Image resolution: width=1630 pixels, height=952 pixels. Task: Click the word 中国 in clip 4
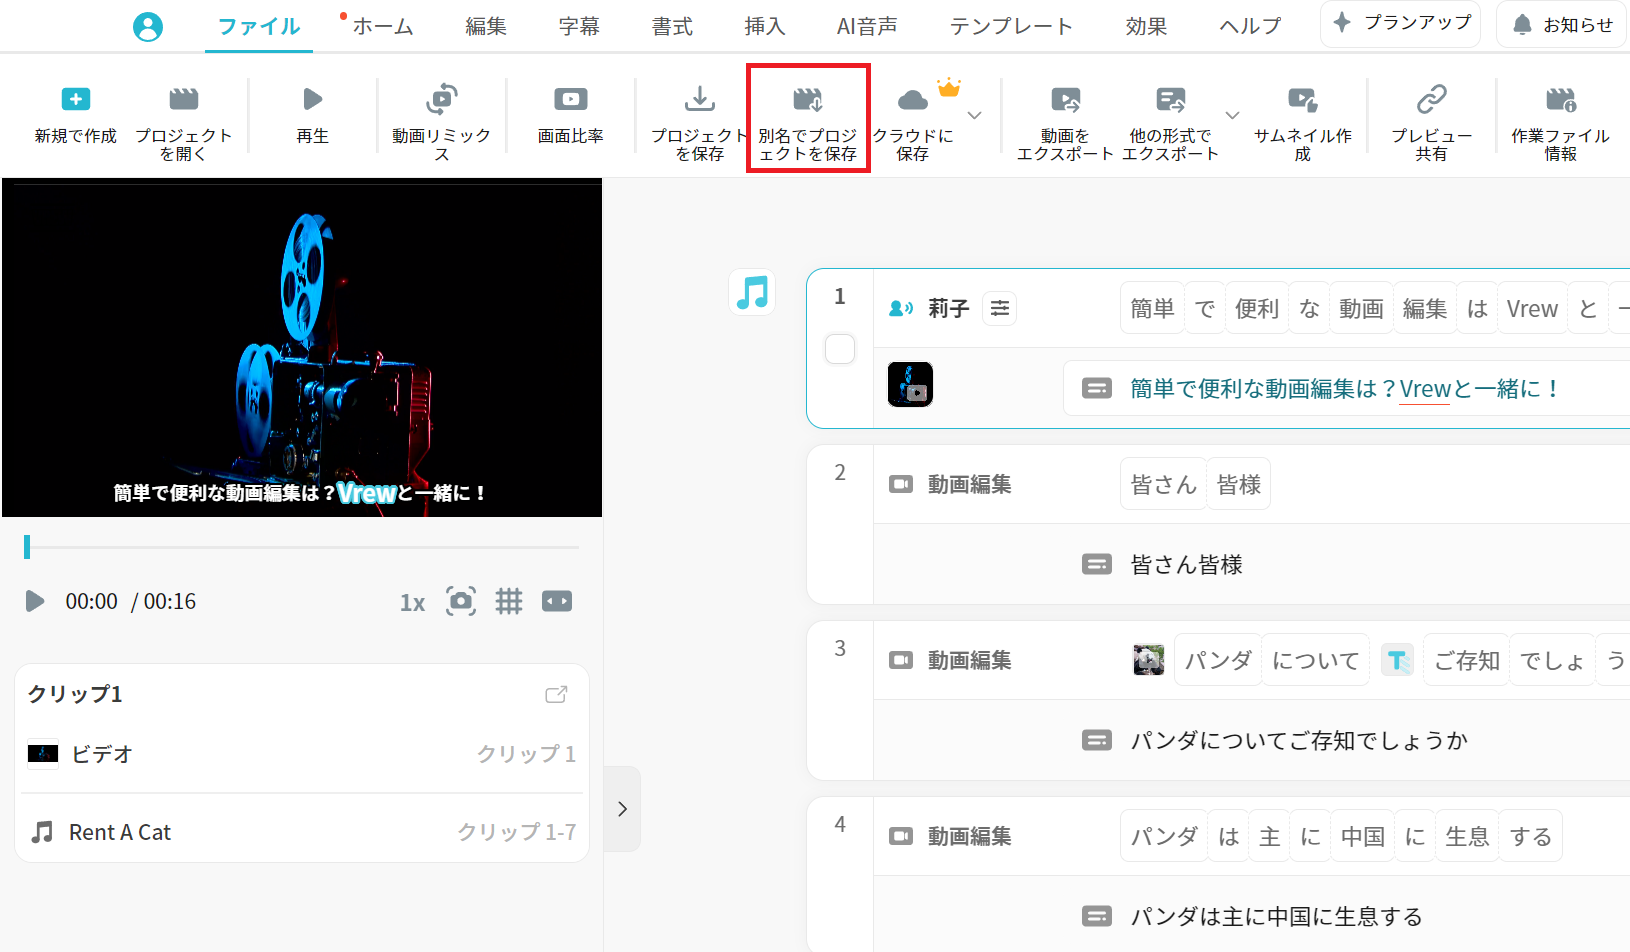coord(1362,836)
